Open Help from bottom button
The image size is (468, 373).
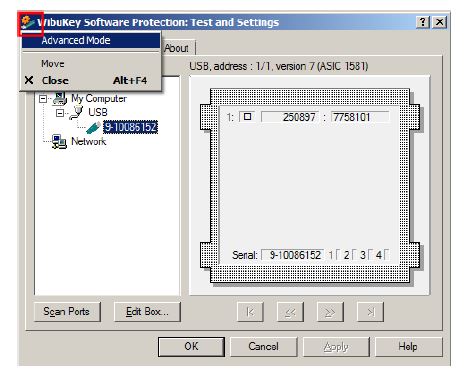click(409, 347)
